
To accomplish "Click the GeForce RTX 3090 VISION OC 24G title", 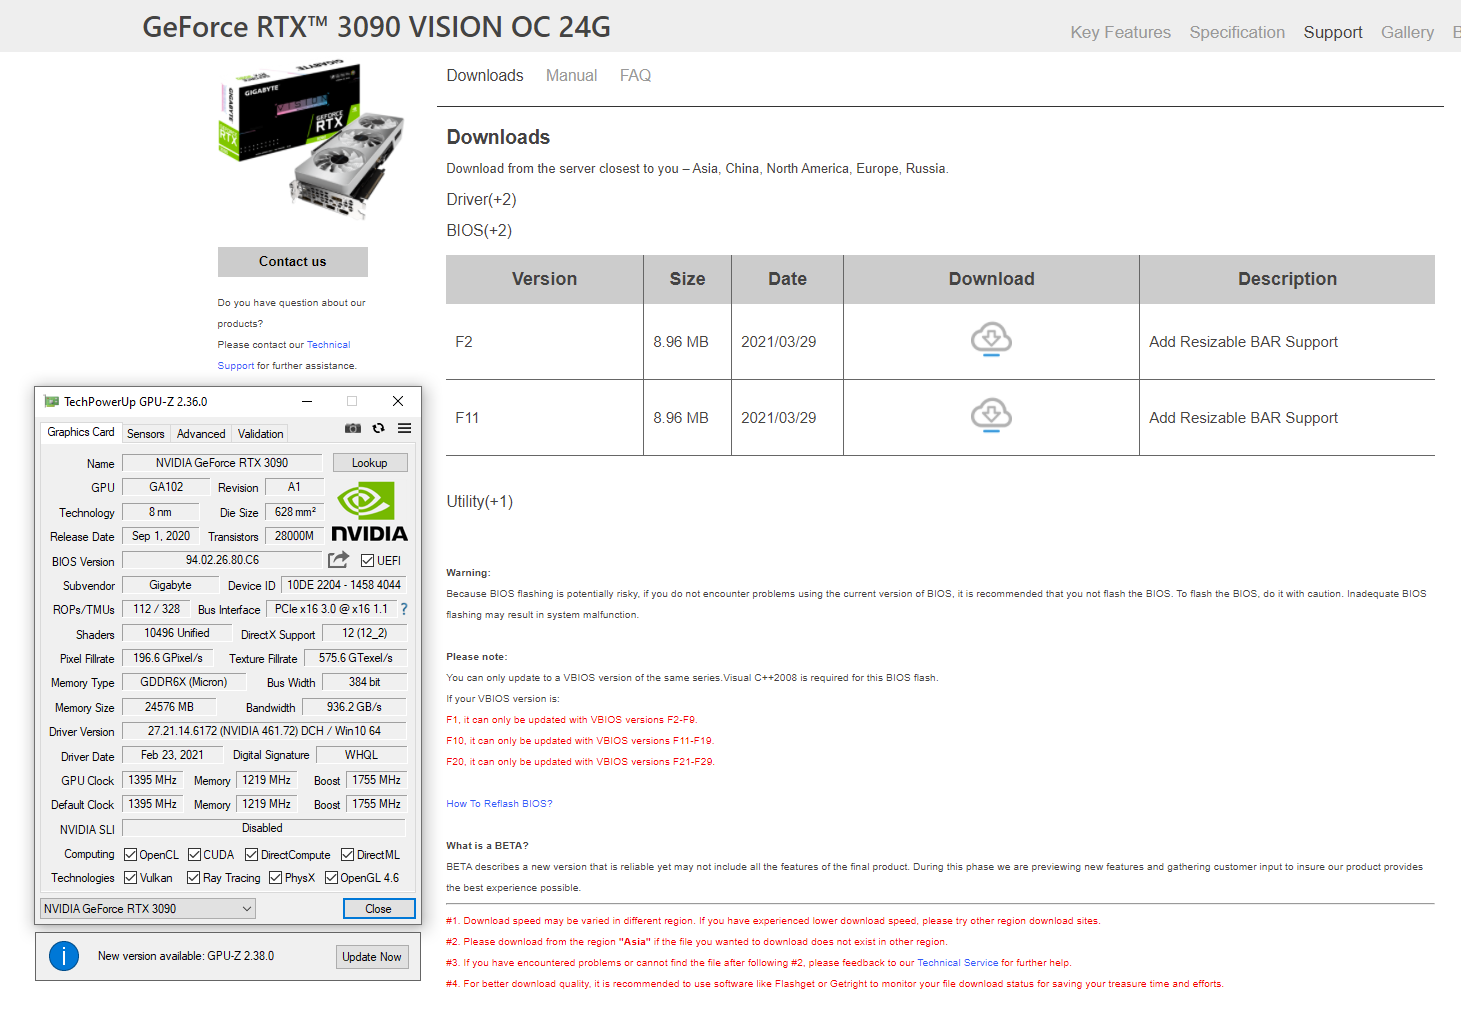I will (x=376, y=27).
